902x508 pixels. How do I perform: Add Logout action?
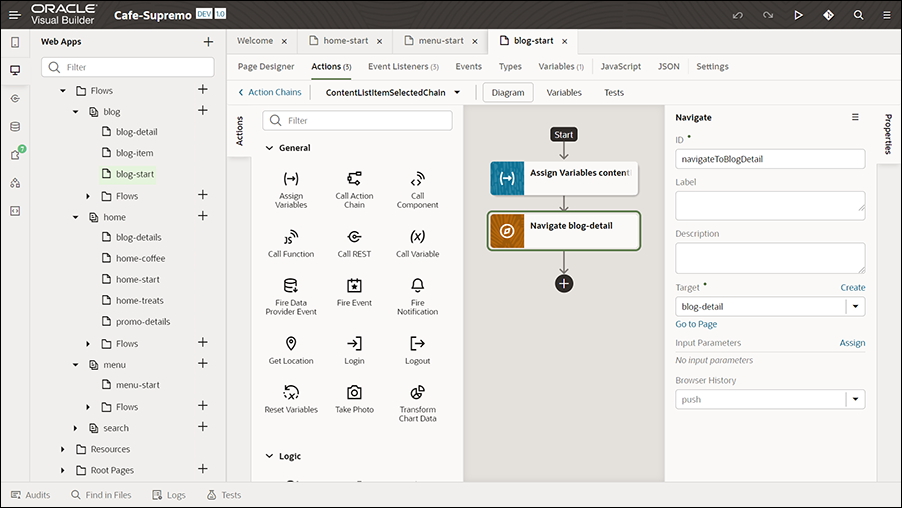tap(418, 350)
